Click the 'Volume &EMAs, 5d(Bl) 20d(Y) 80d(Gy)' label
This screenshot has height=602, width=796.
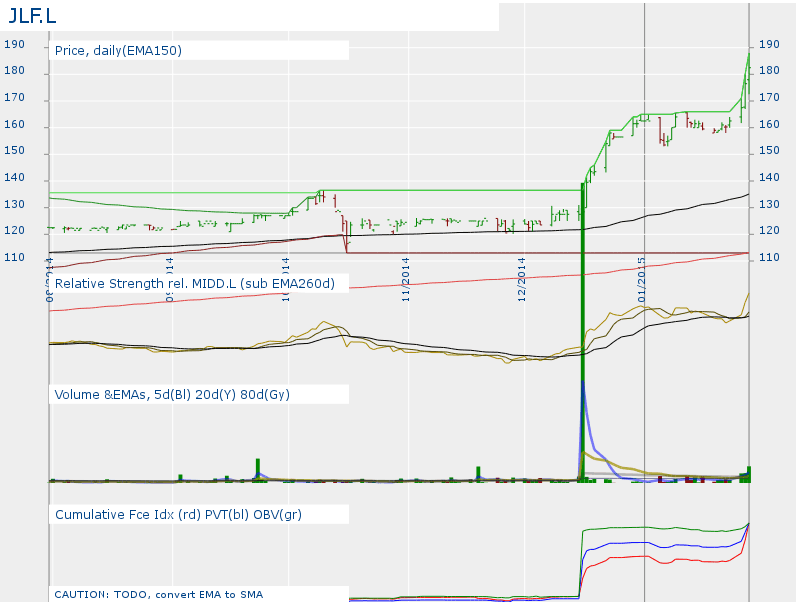point(172,394)
